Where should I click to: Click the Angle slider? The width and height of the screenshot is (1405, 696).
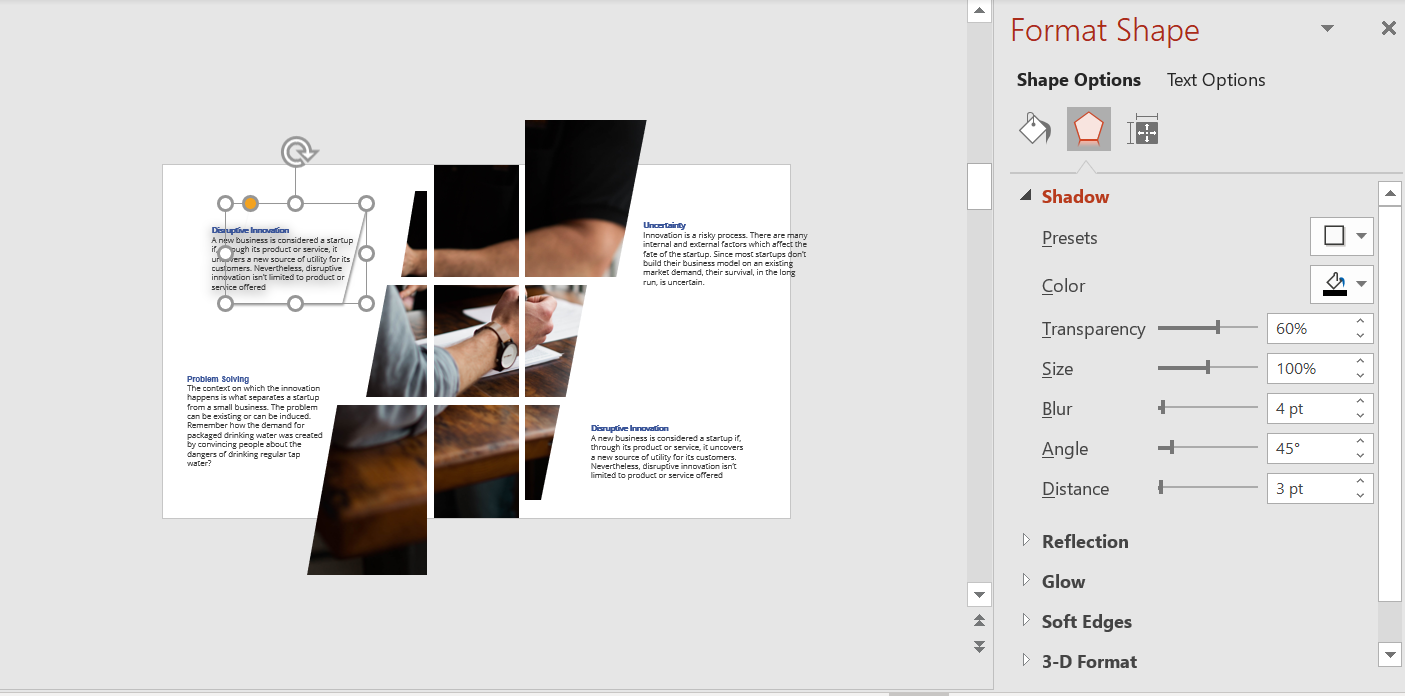click(x=1207, y=448)
